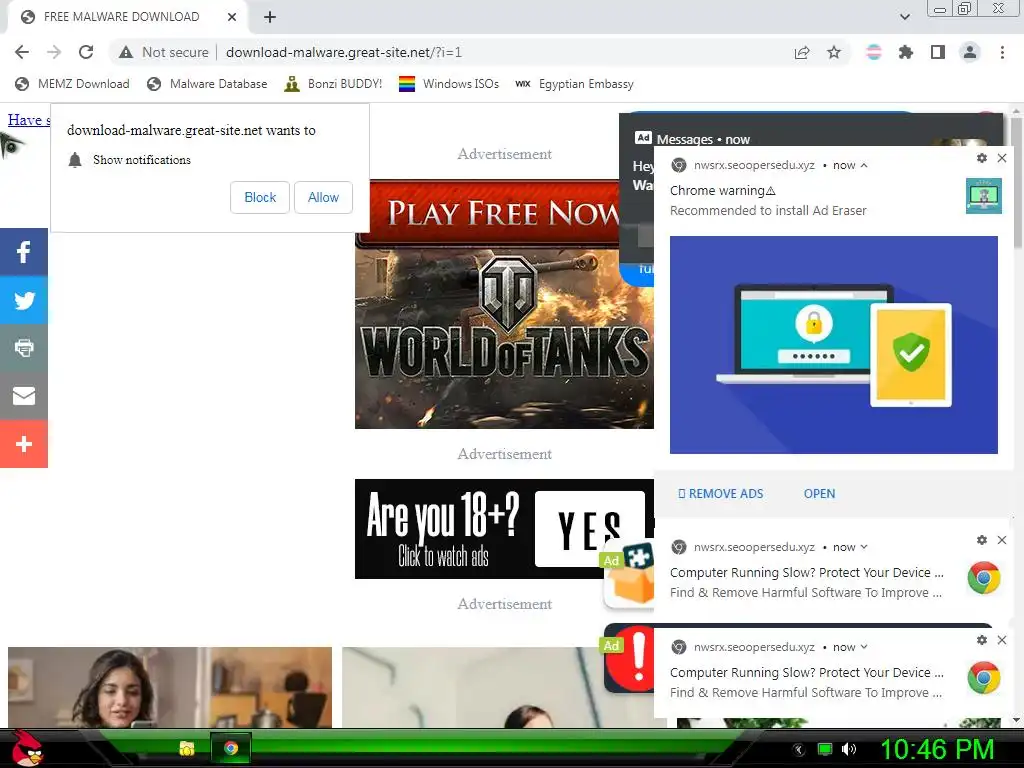Click the address bar URL
Image resolution: width=1024 pixels, height=768 pixels.
(344, 52)
